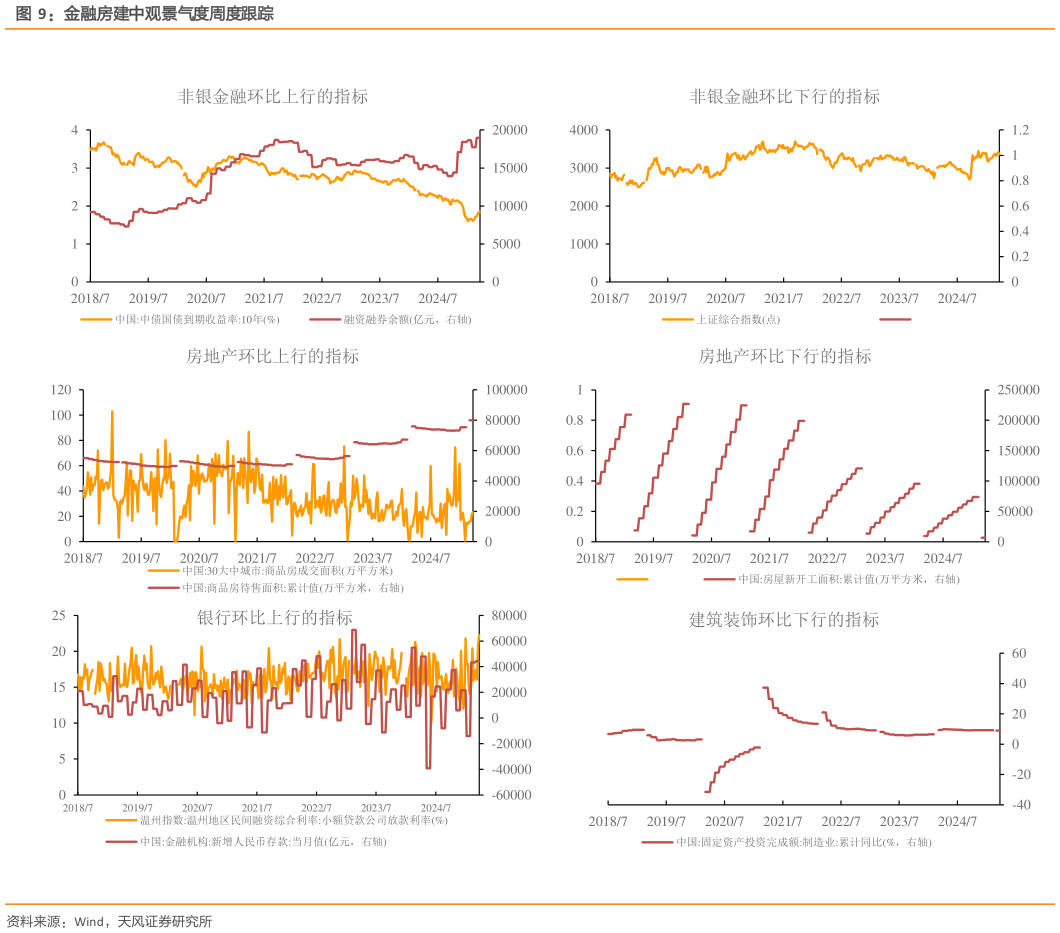
Task: Select the 房地产环比上行的指标 chart title
Action: 273,356
